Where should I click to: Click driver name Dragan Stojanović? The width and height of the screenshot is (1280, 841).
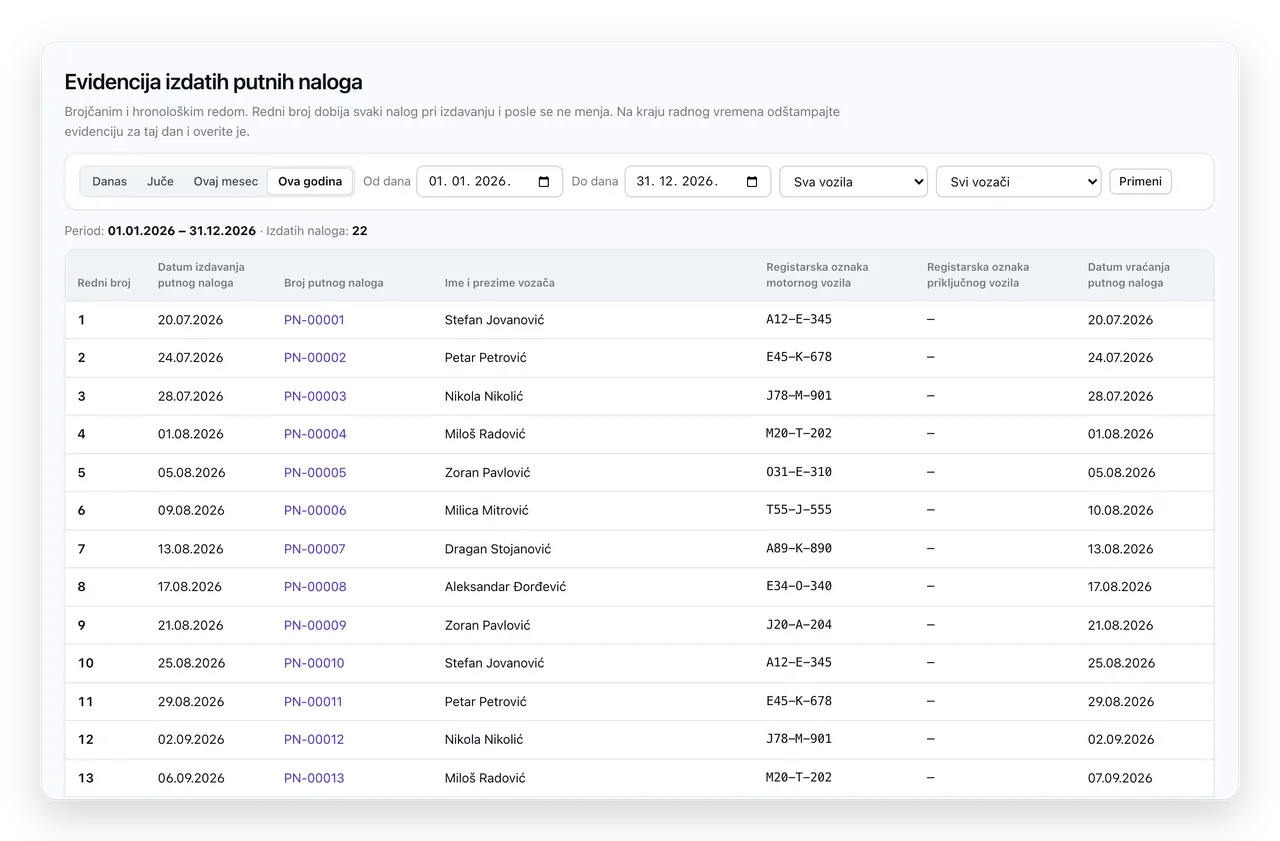(498, 549)
